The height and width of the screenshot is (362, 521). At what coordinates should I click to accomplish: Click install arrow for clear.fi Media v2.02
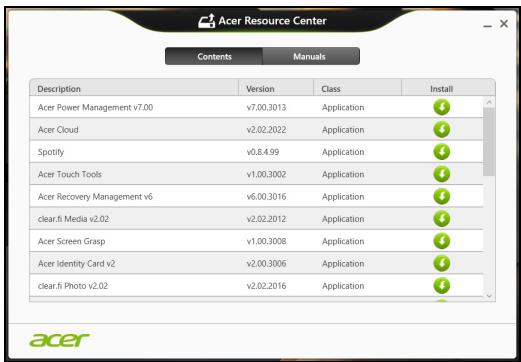click(442, 219)
